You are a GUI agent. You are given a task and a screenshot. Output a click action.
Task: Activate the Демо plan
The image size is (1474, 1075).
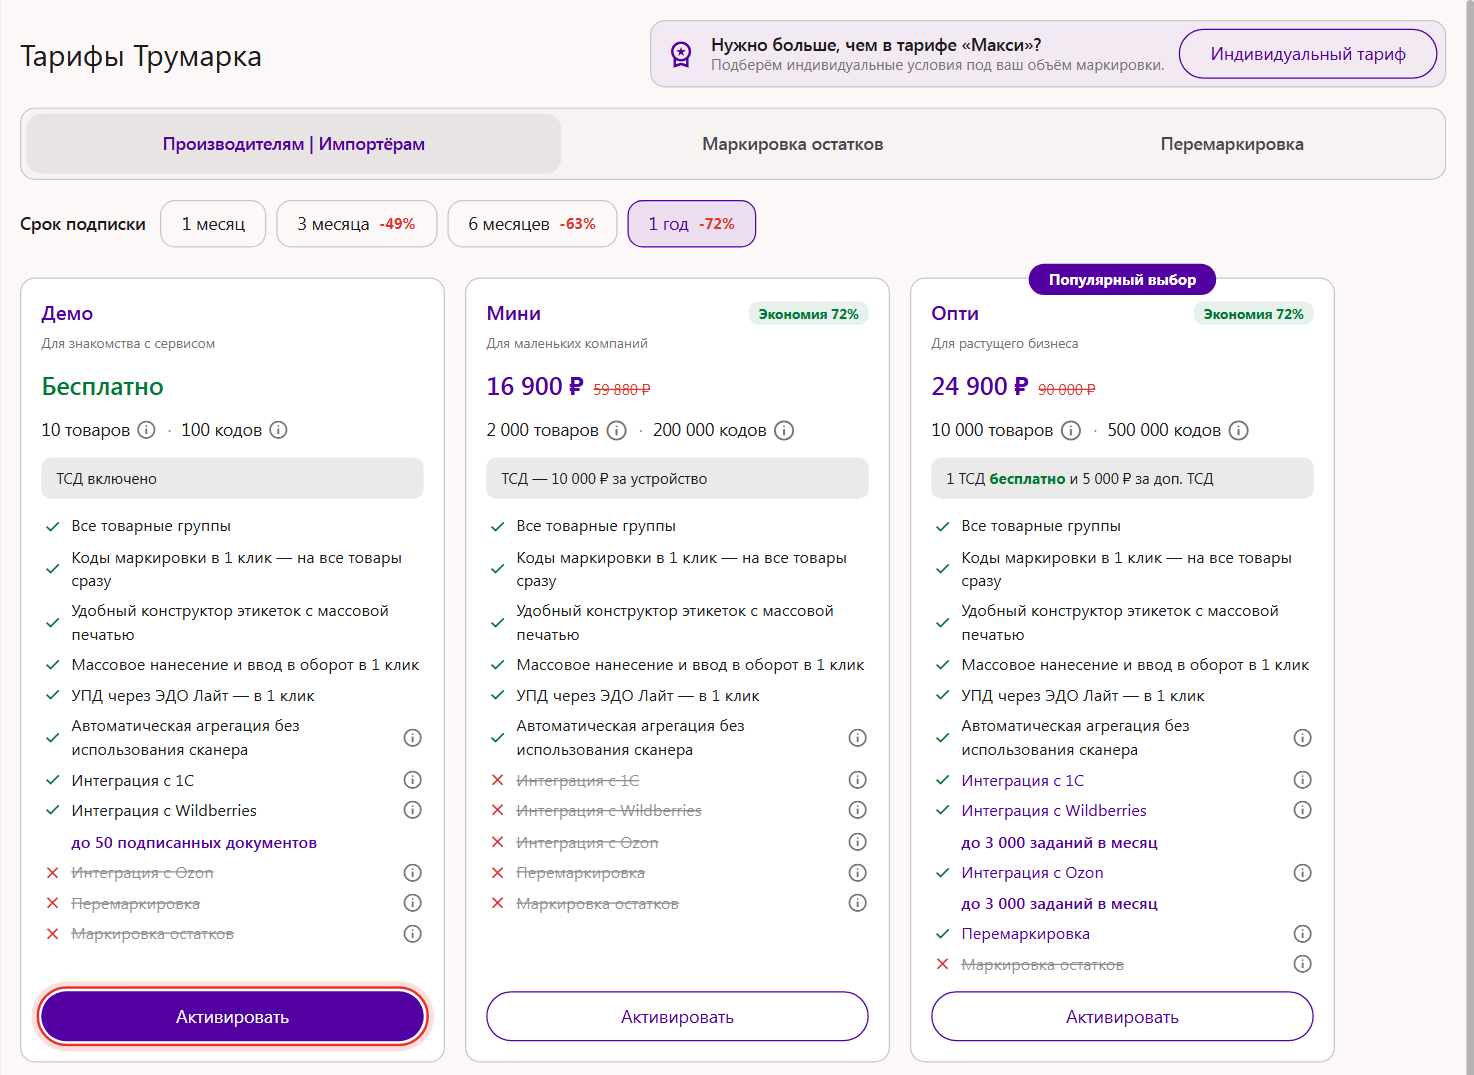[x=232, y=1017]
